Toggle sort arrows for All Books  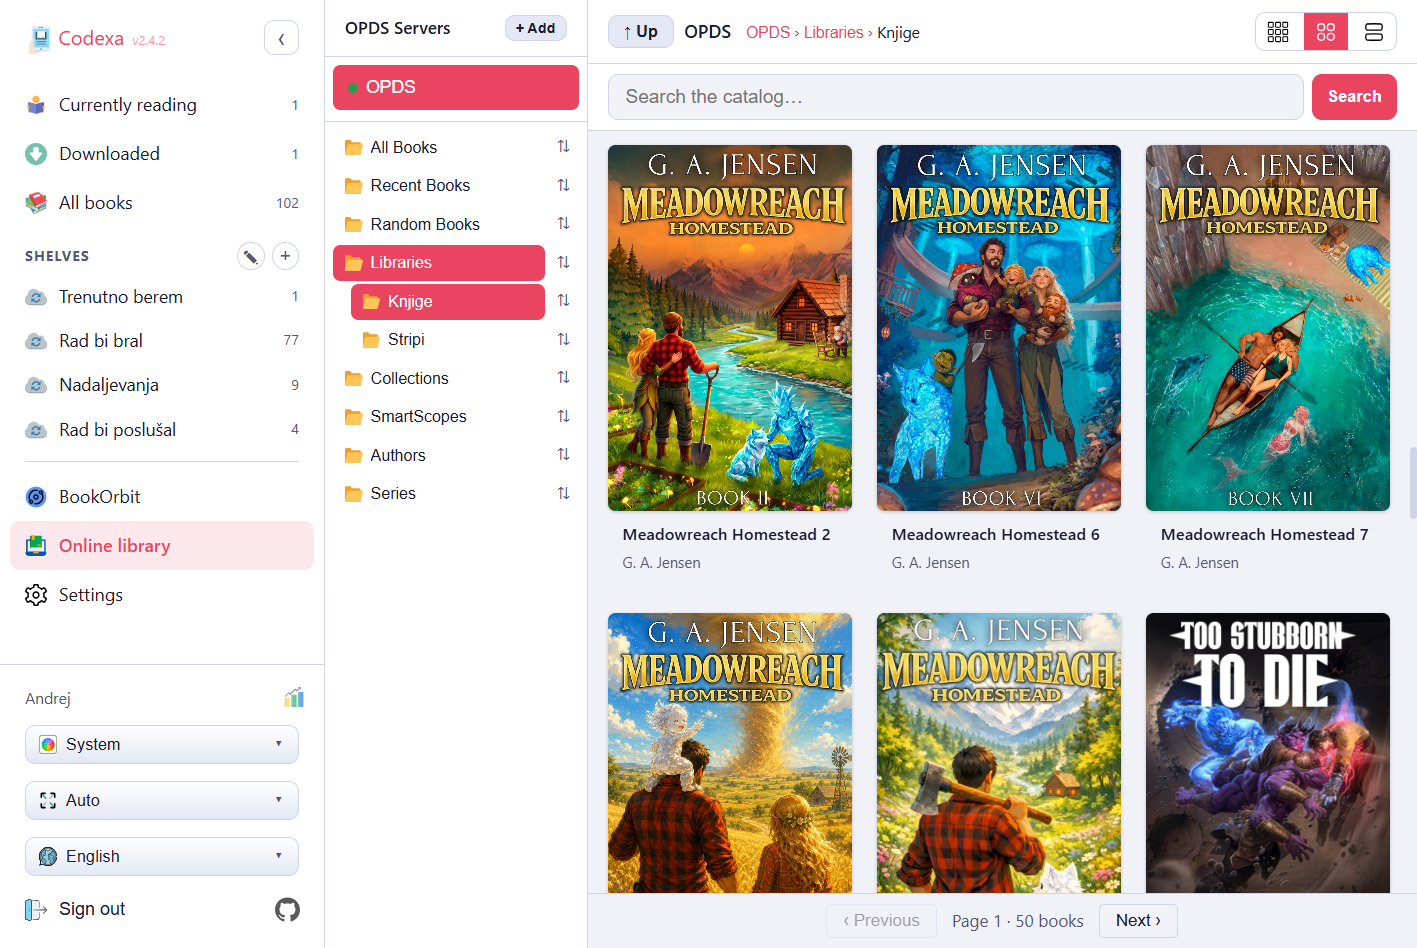point(564,147)
